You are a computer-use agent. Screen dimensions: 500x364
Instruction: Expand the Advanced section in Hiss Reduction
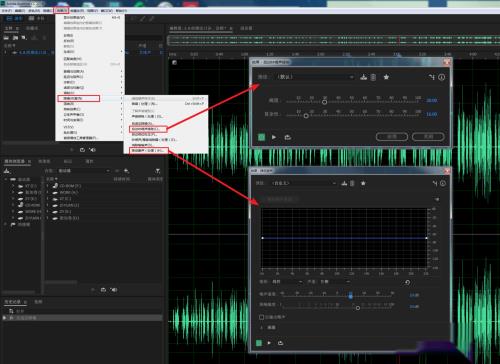pos(262,328)
